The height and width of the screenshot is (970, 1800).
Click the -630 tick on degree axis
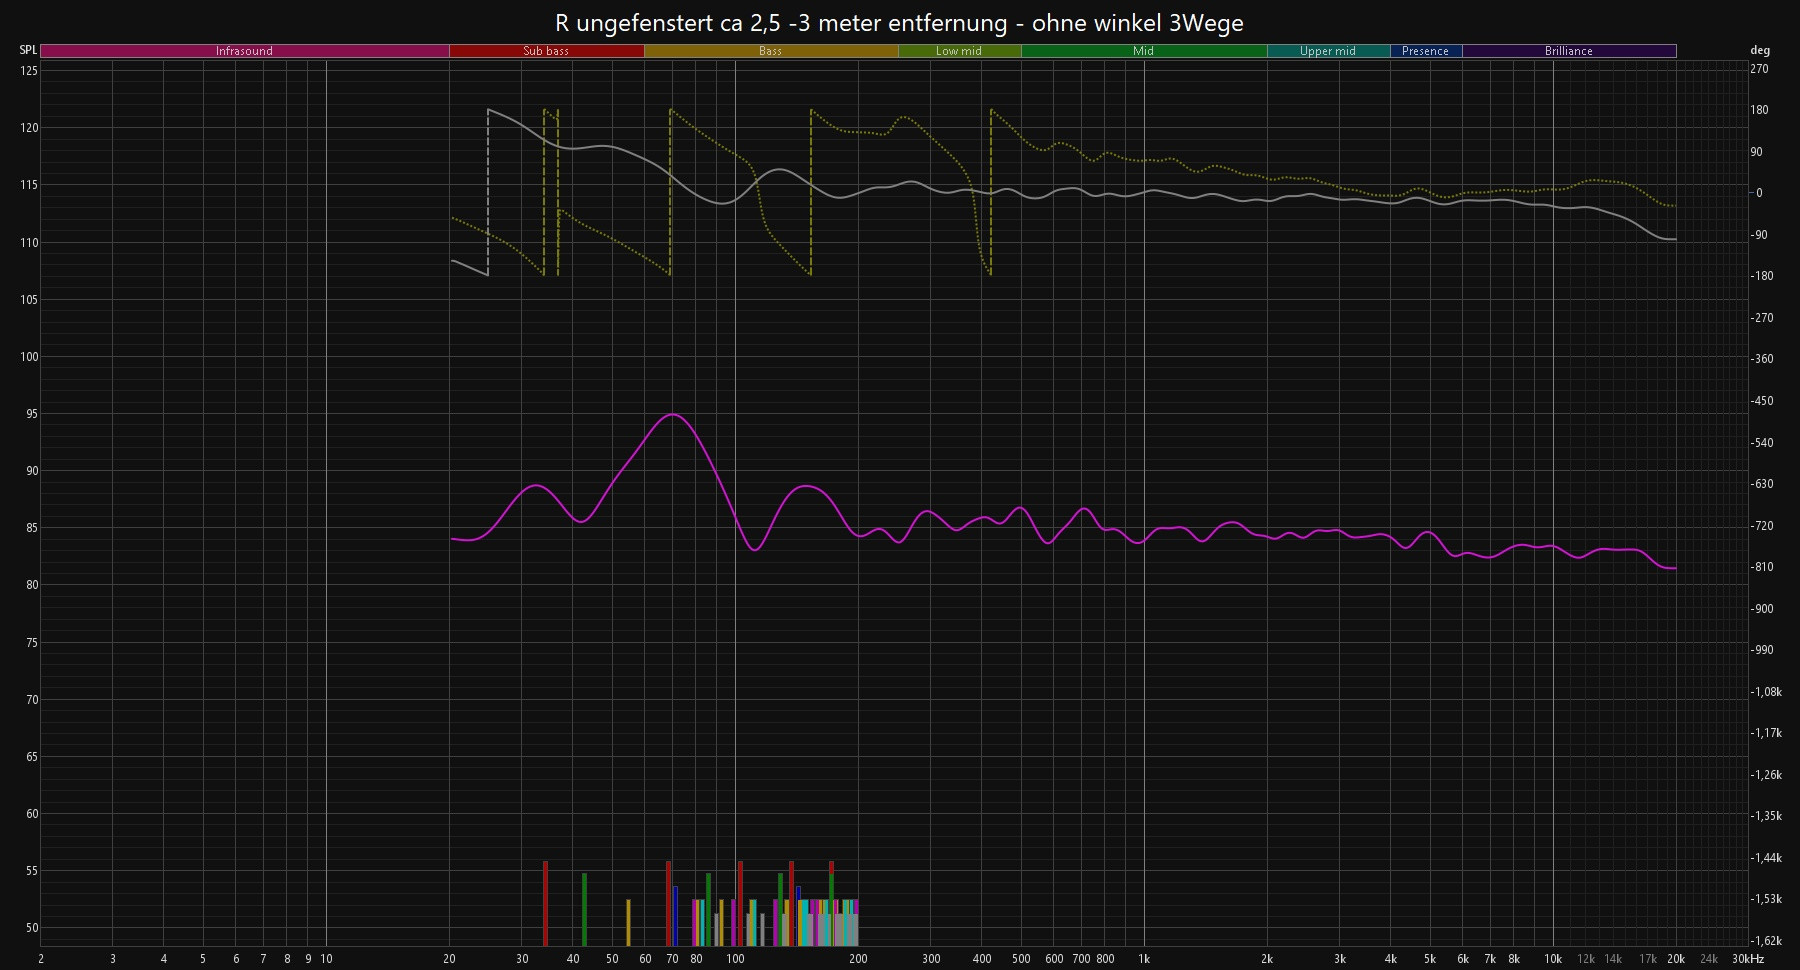click(x=1761, y=484)
